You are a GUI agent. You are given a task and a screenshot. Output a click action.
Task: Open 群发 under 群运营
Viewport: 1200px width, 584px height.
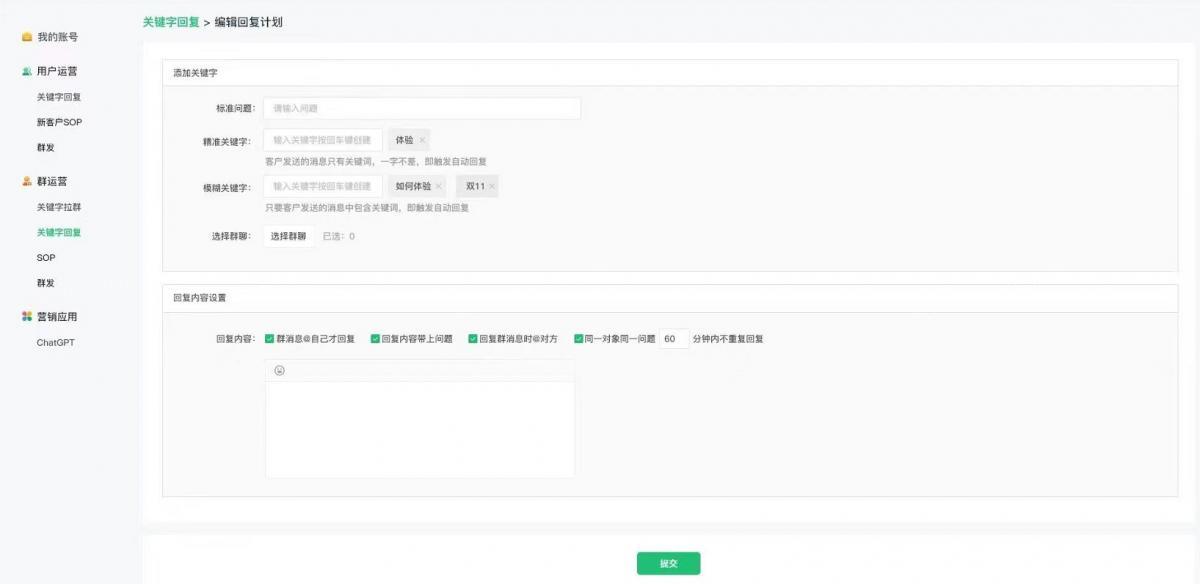coord(46,283)
